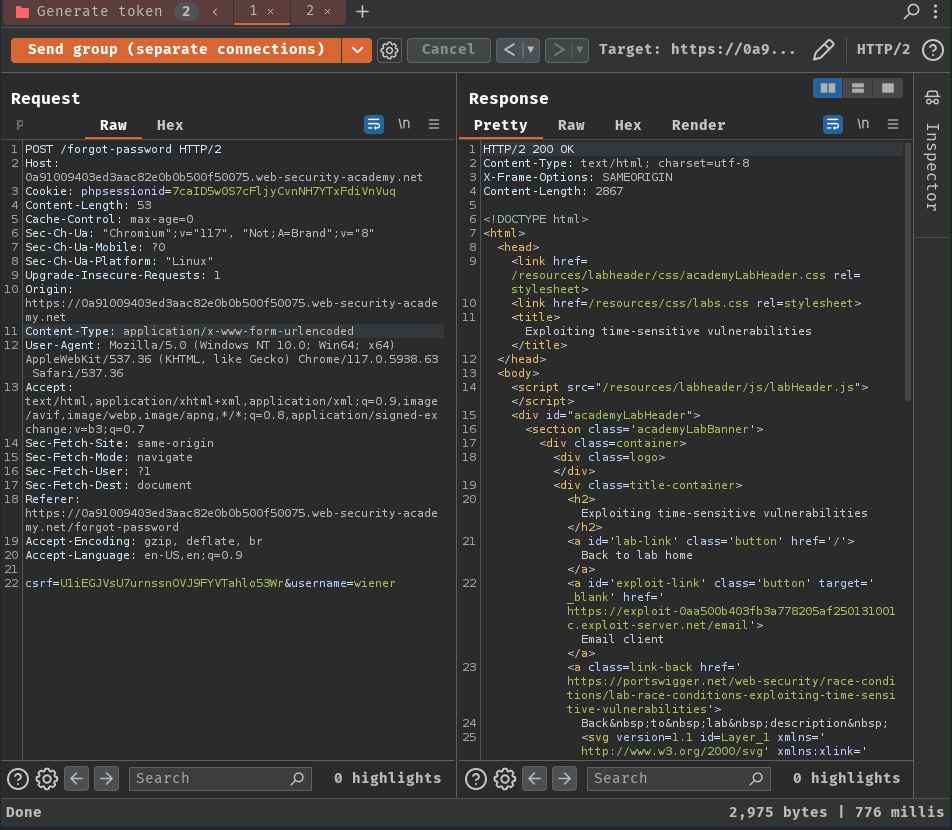Viewport: 952px width, 830px height.
Task: Open request search help icon
Action: [18, 778]
